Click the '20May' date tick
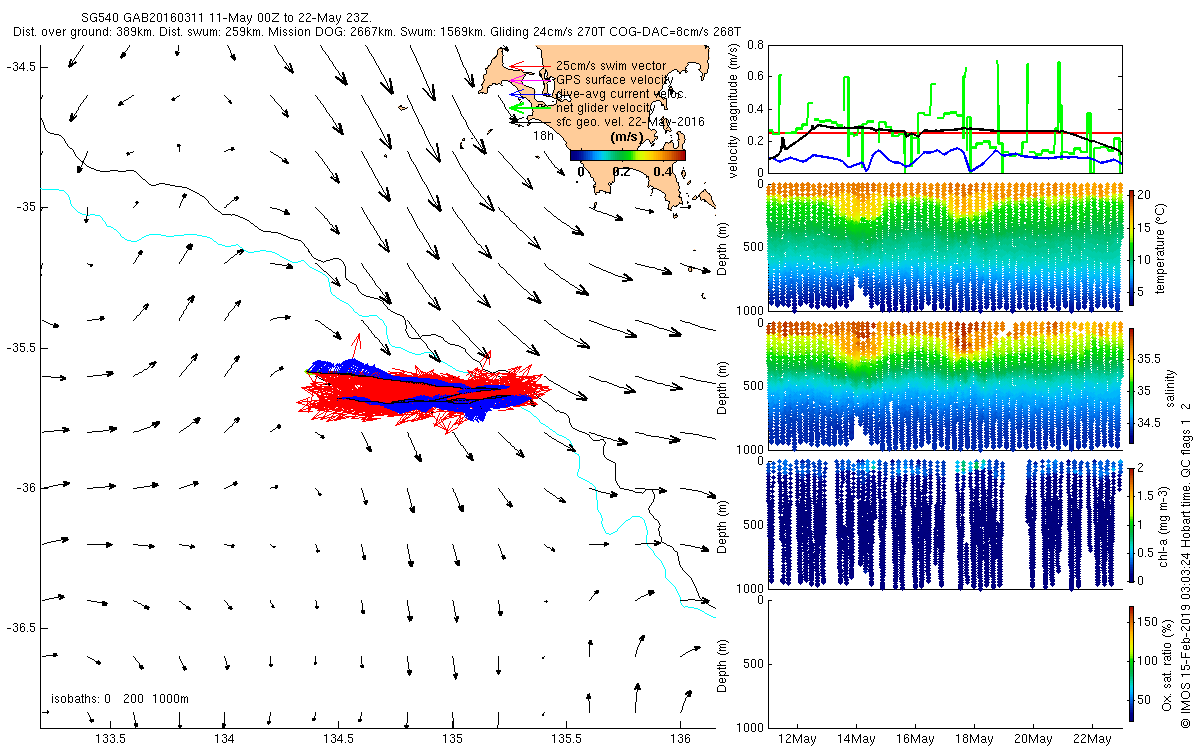This screenshot has height=750, width=1200. (x=1034, y=739)
